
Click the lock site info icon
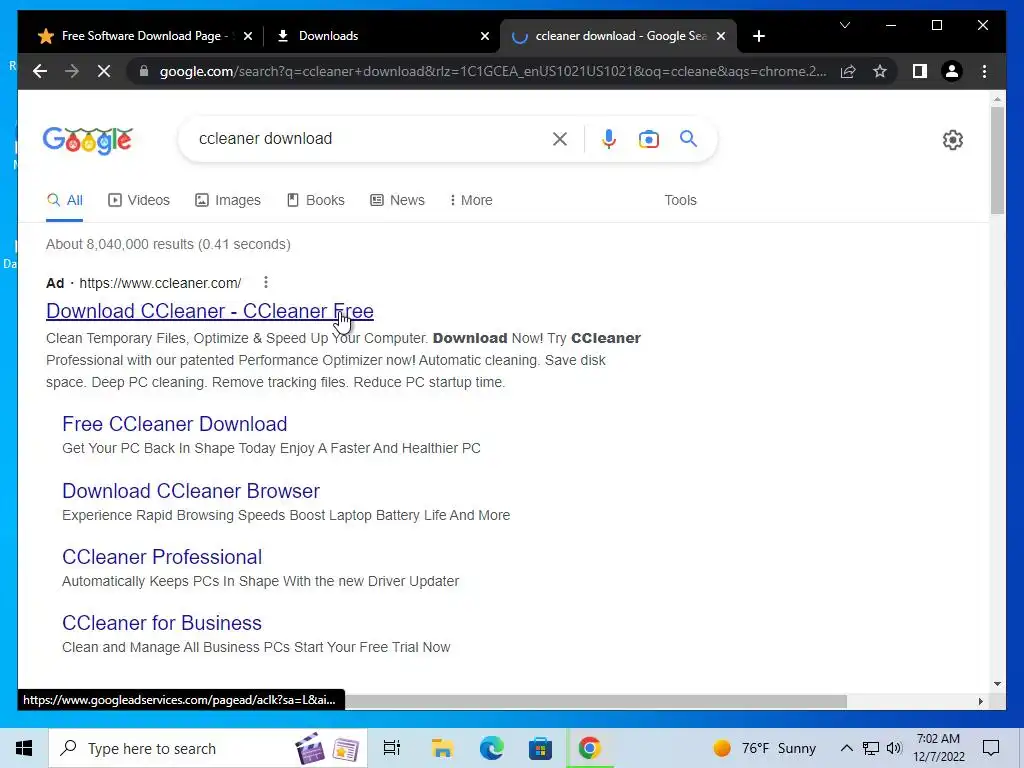click(144, 71)
